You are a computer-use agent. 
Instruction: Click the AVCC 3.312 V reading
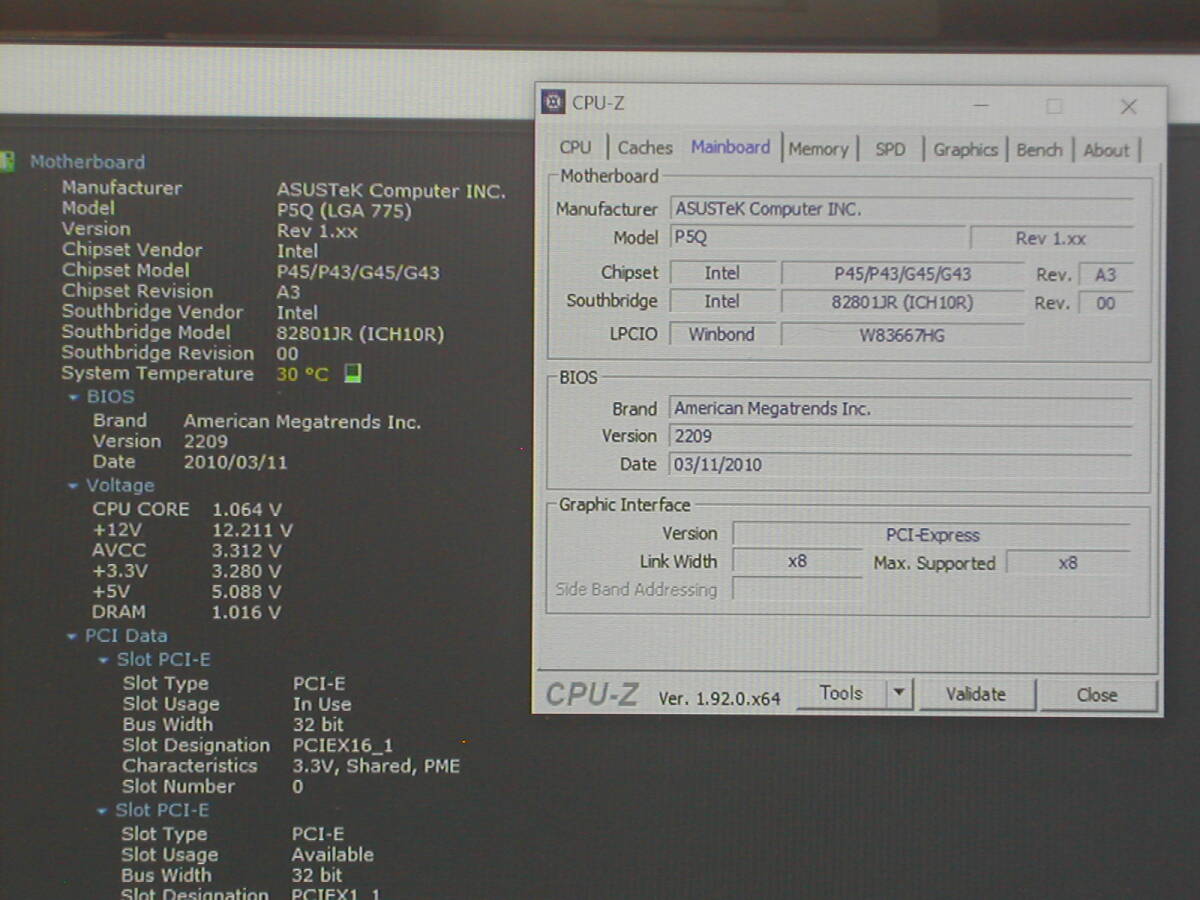(x=247, y=551)
